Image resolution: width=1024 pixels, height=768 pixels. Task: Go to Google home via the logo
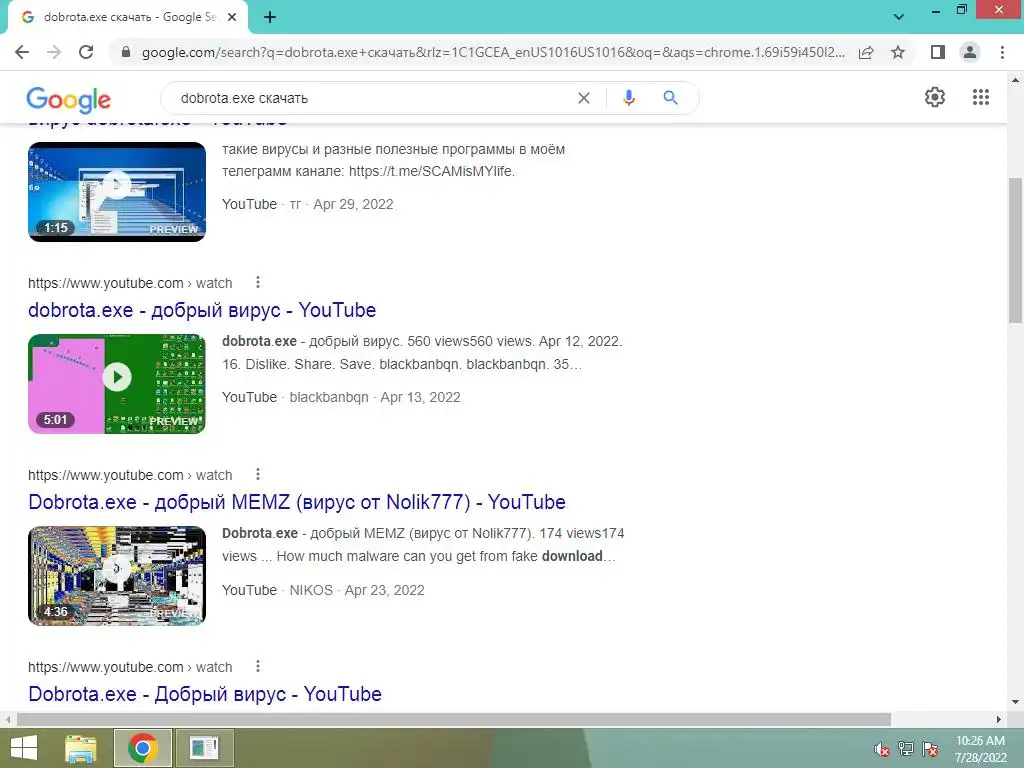pos(69,99)
